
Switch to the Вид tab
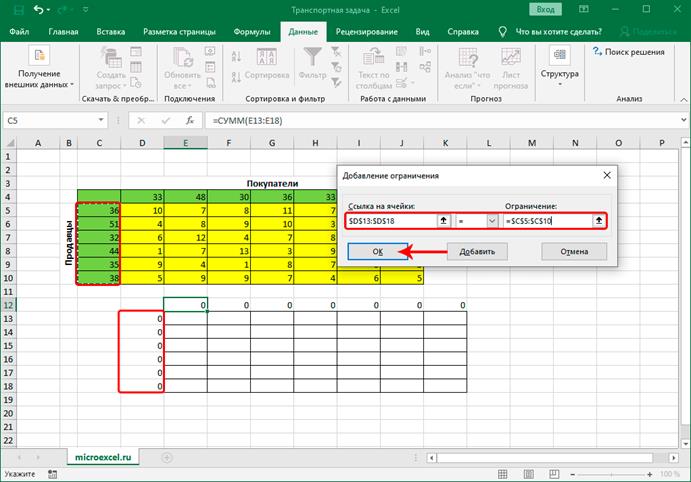pos(422,32)
